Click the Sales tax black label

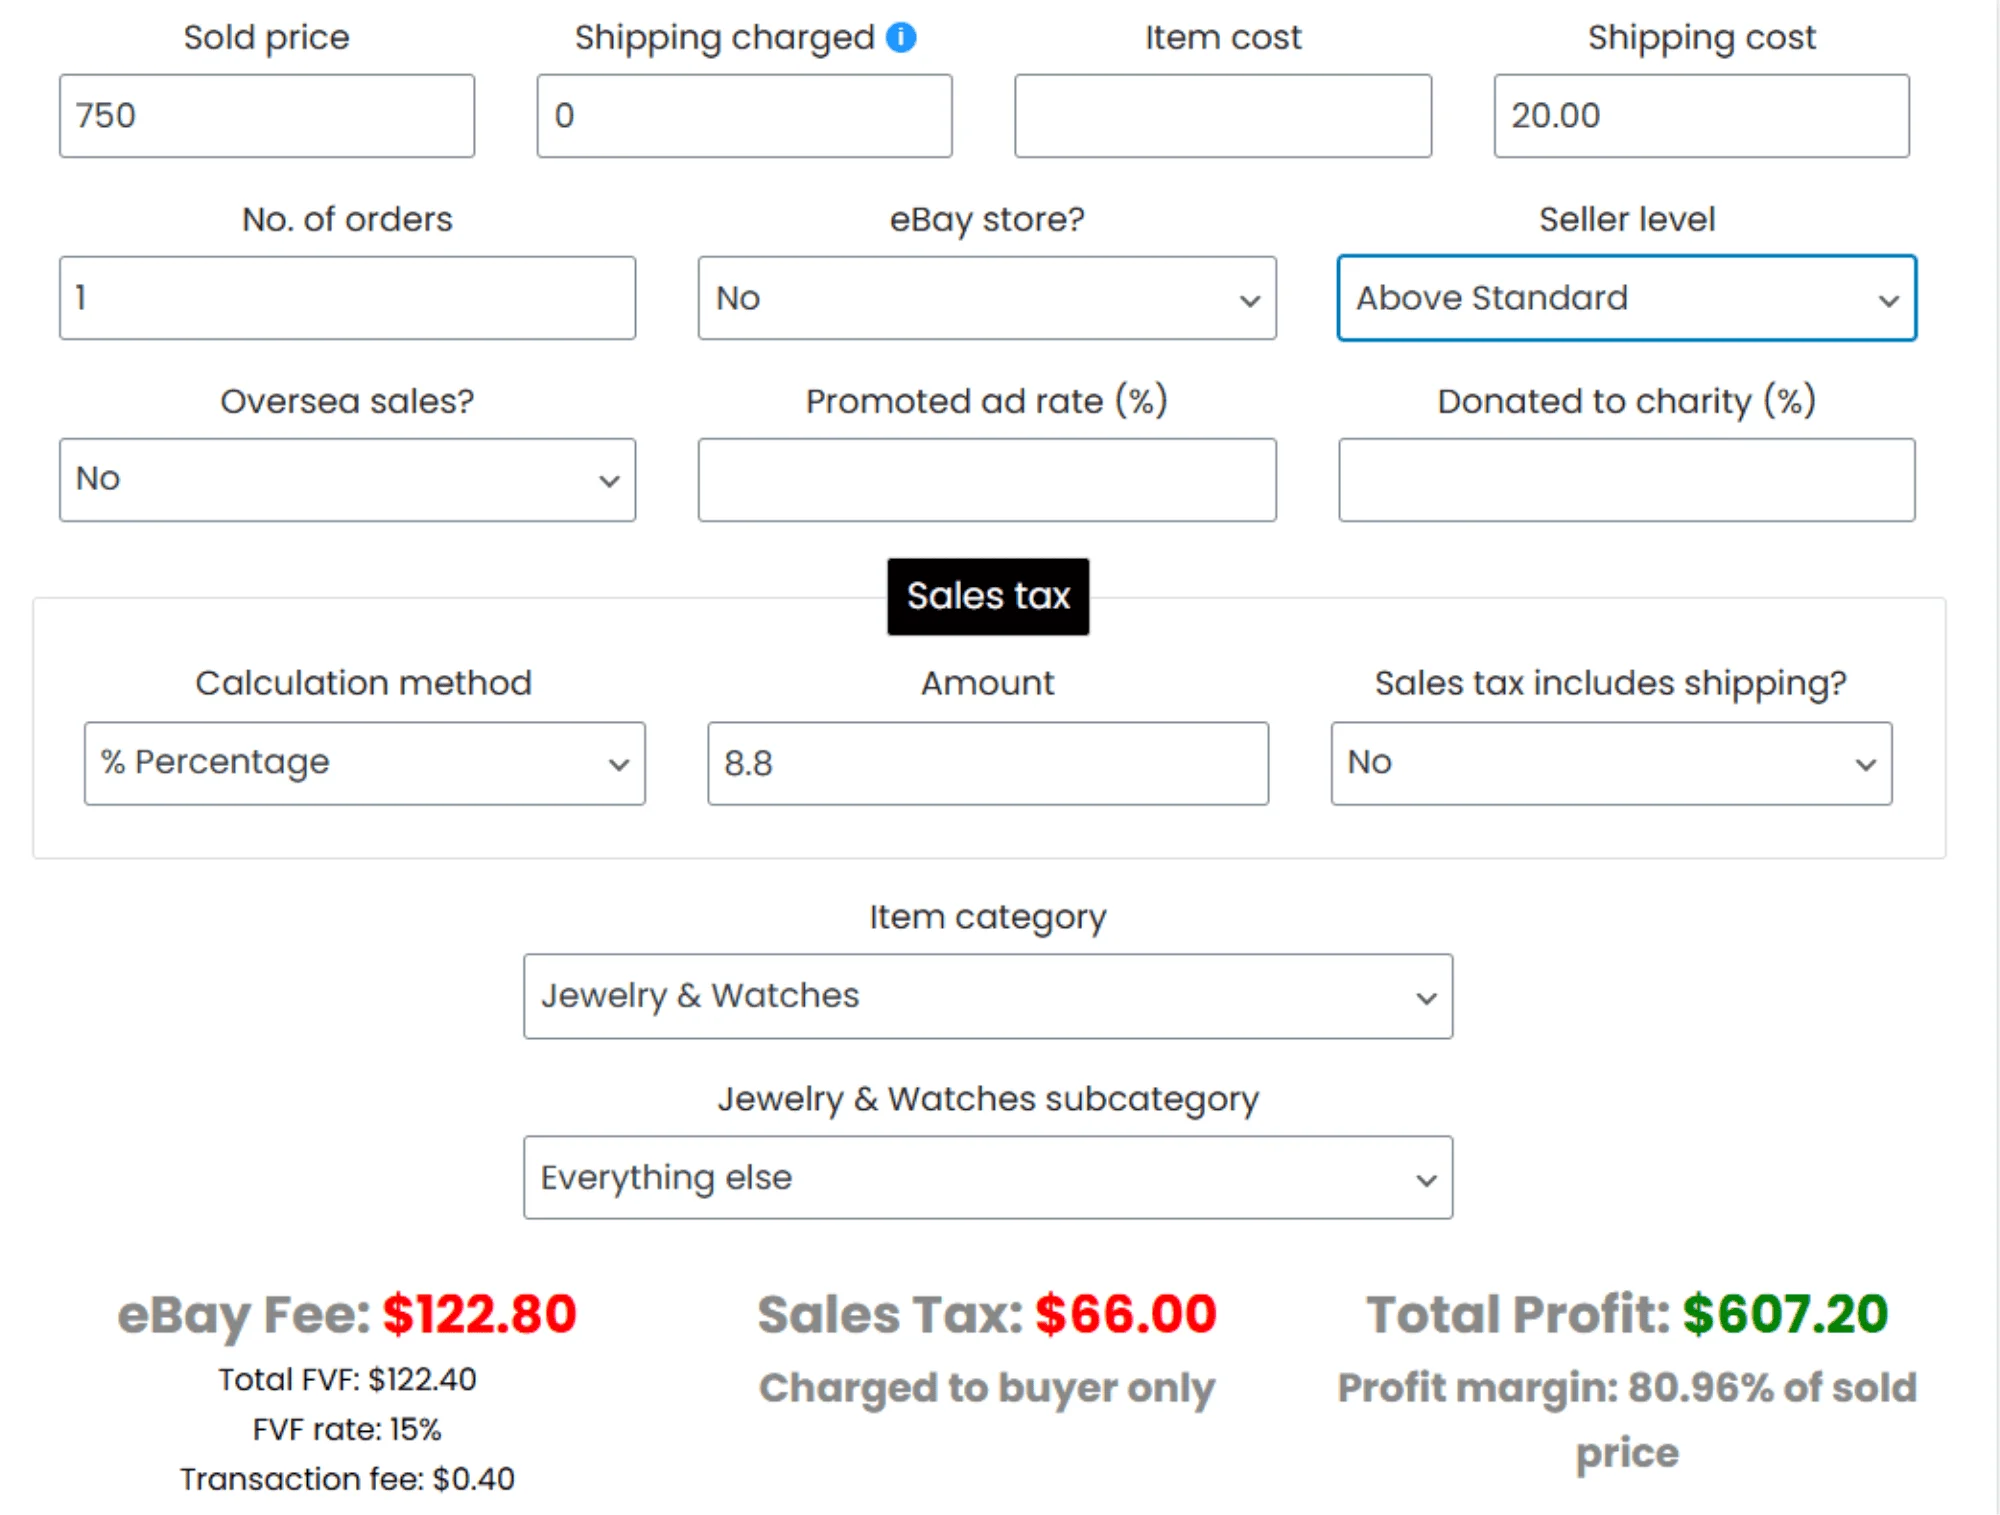coord(987,596)
